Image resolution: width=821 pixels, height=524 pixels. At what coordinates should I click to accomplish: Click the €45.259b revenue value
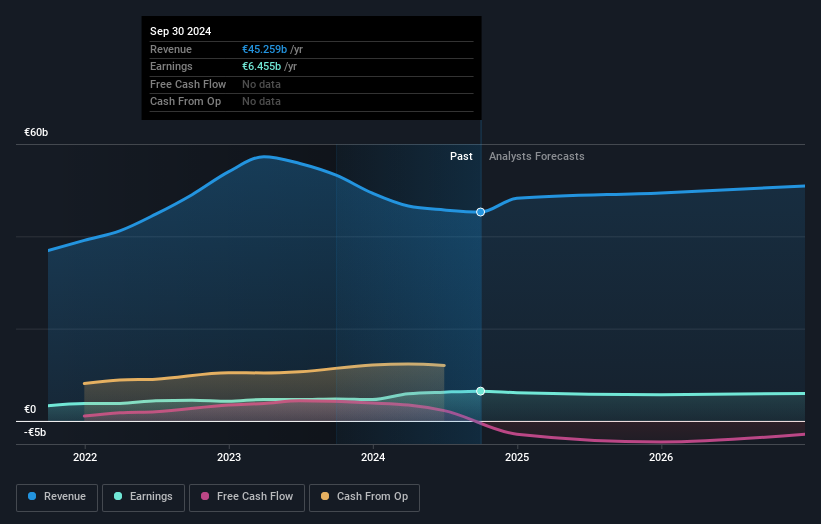[264, 49]
